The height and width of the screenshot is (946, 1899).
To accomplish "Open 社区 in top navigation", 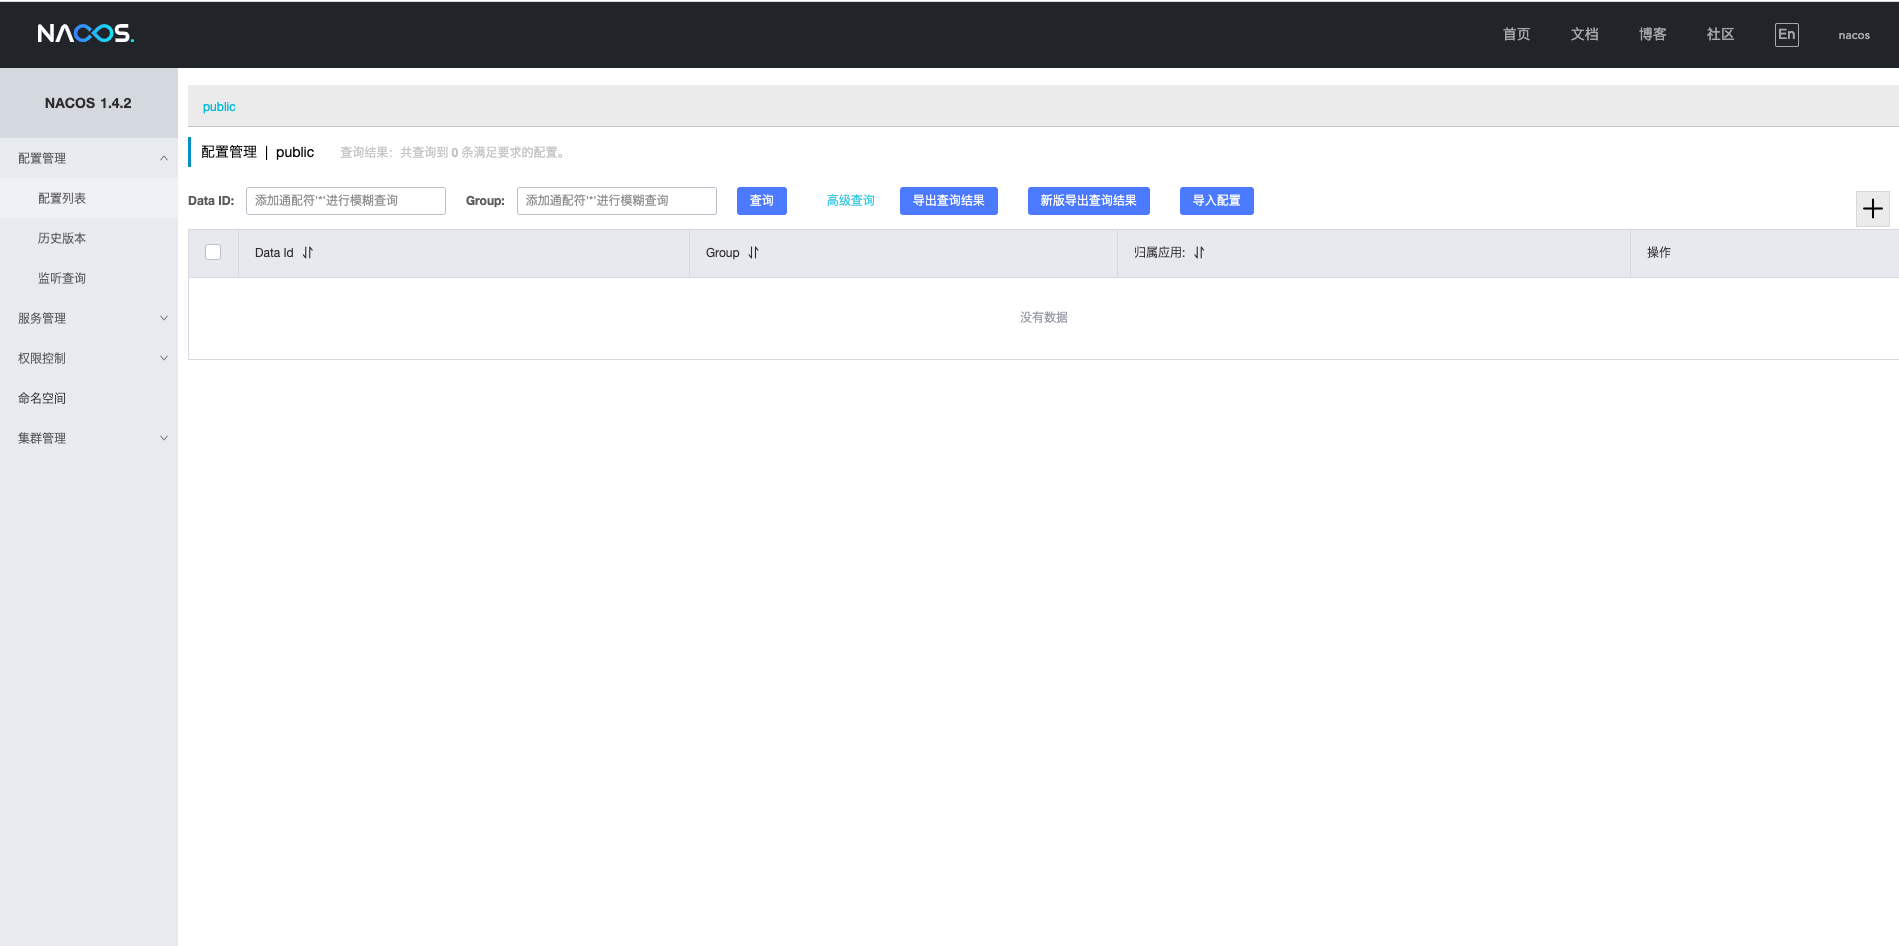I will pos(1721,34).
